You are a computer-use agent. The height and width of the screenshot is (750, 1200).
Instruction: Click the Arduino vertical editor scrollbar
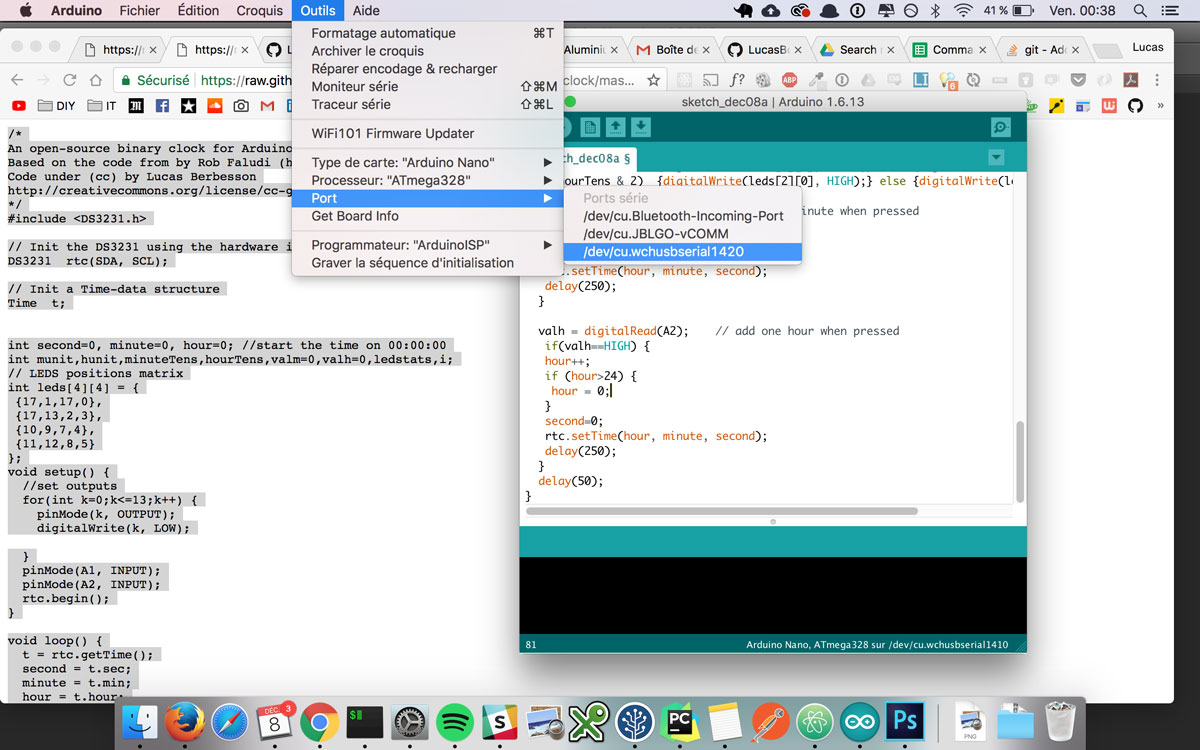click(1019, 462)
